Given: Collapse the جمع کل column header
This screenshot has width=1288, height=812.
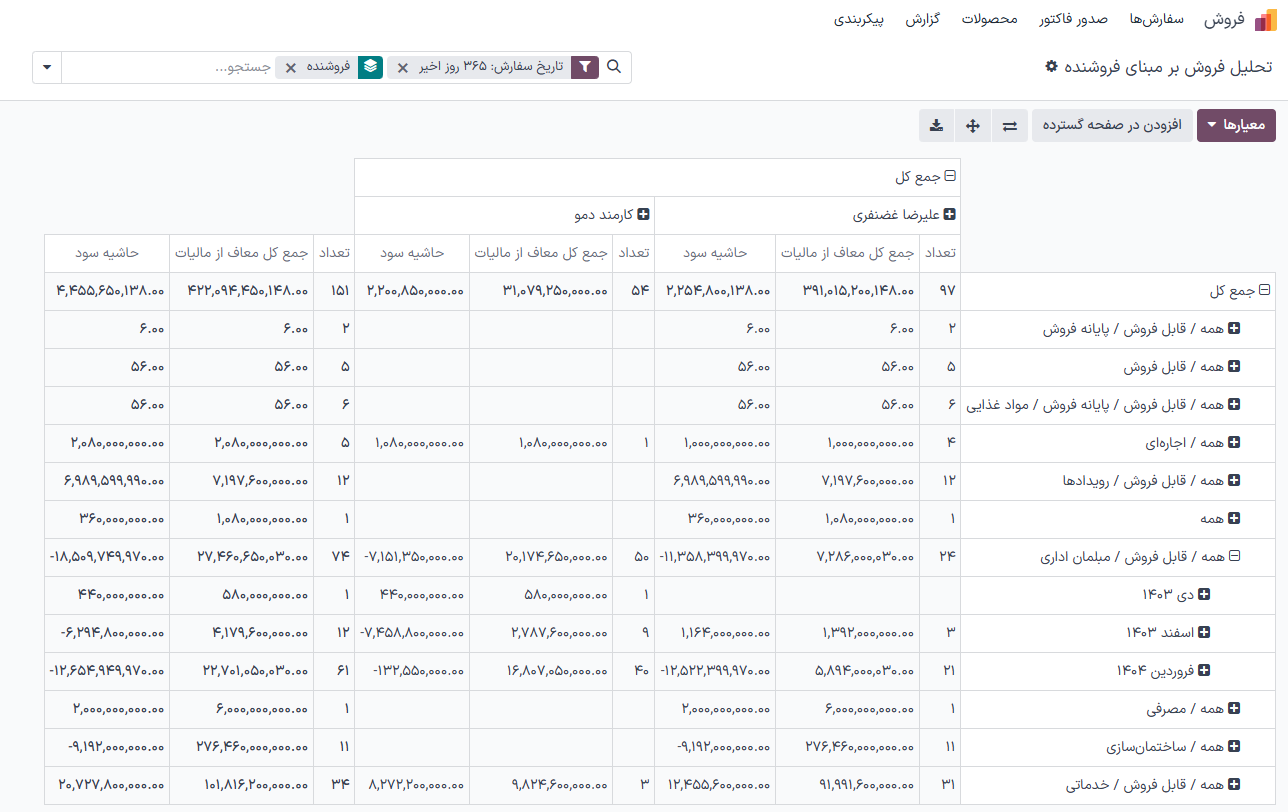Looking at the screenshot, I should click(950, 176).
